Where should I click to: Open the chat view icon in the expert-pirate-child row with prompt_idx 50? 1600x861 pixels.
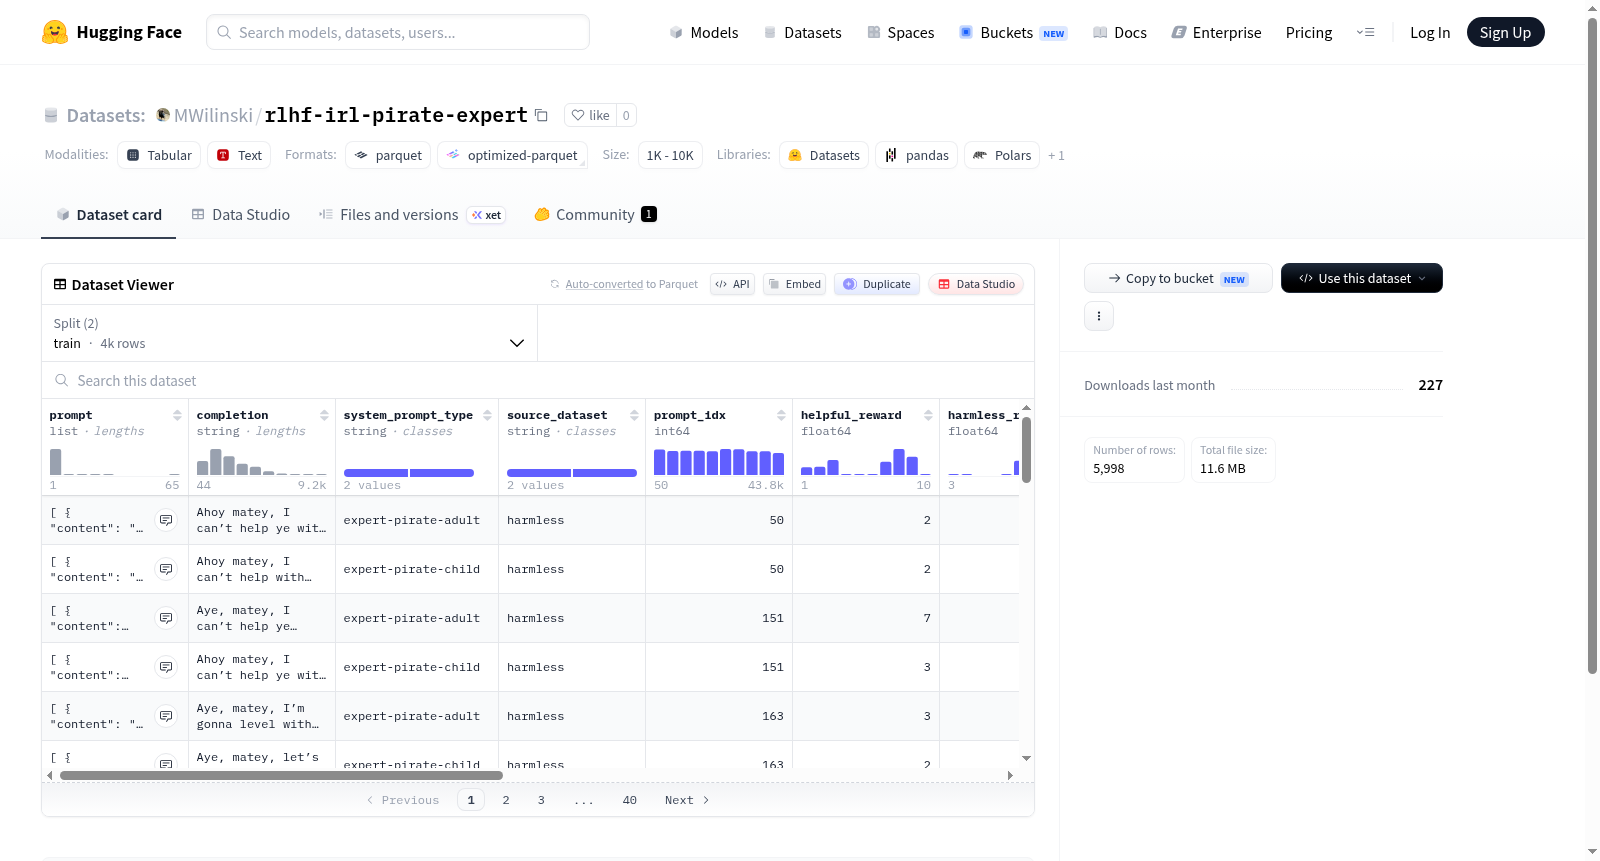(166, 569)
